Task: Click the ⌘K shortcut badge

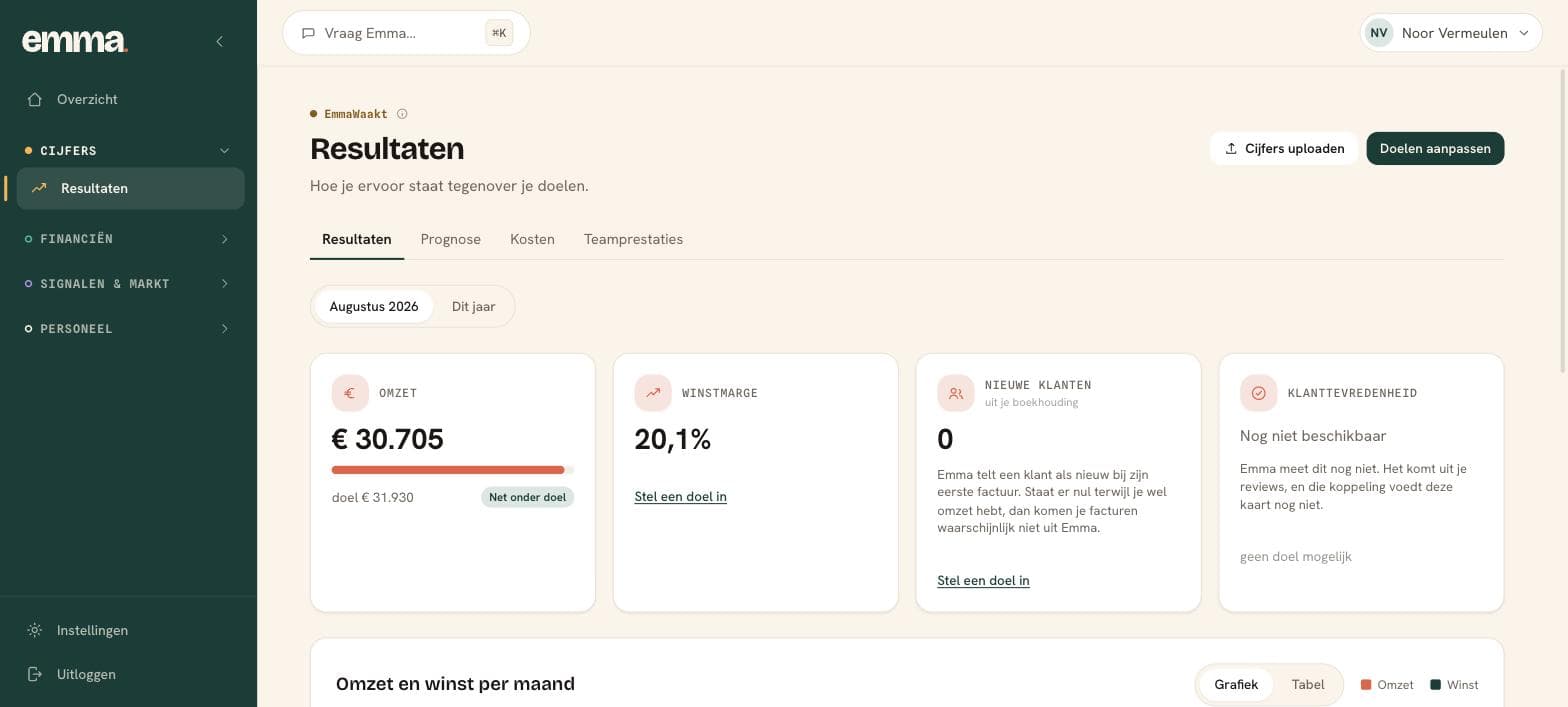Action: pyautogui.click(x=499, y=33)
